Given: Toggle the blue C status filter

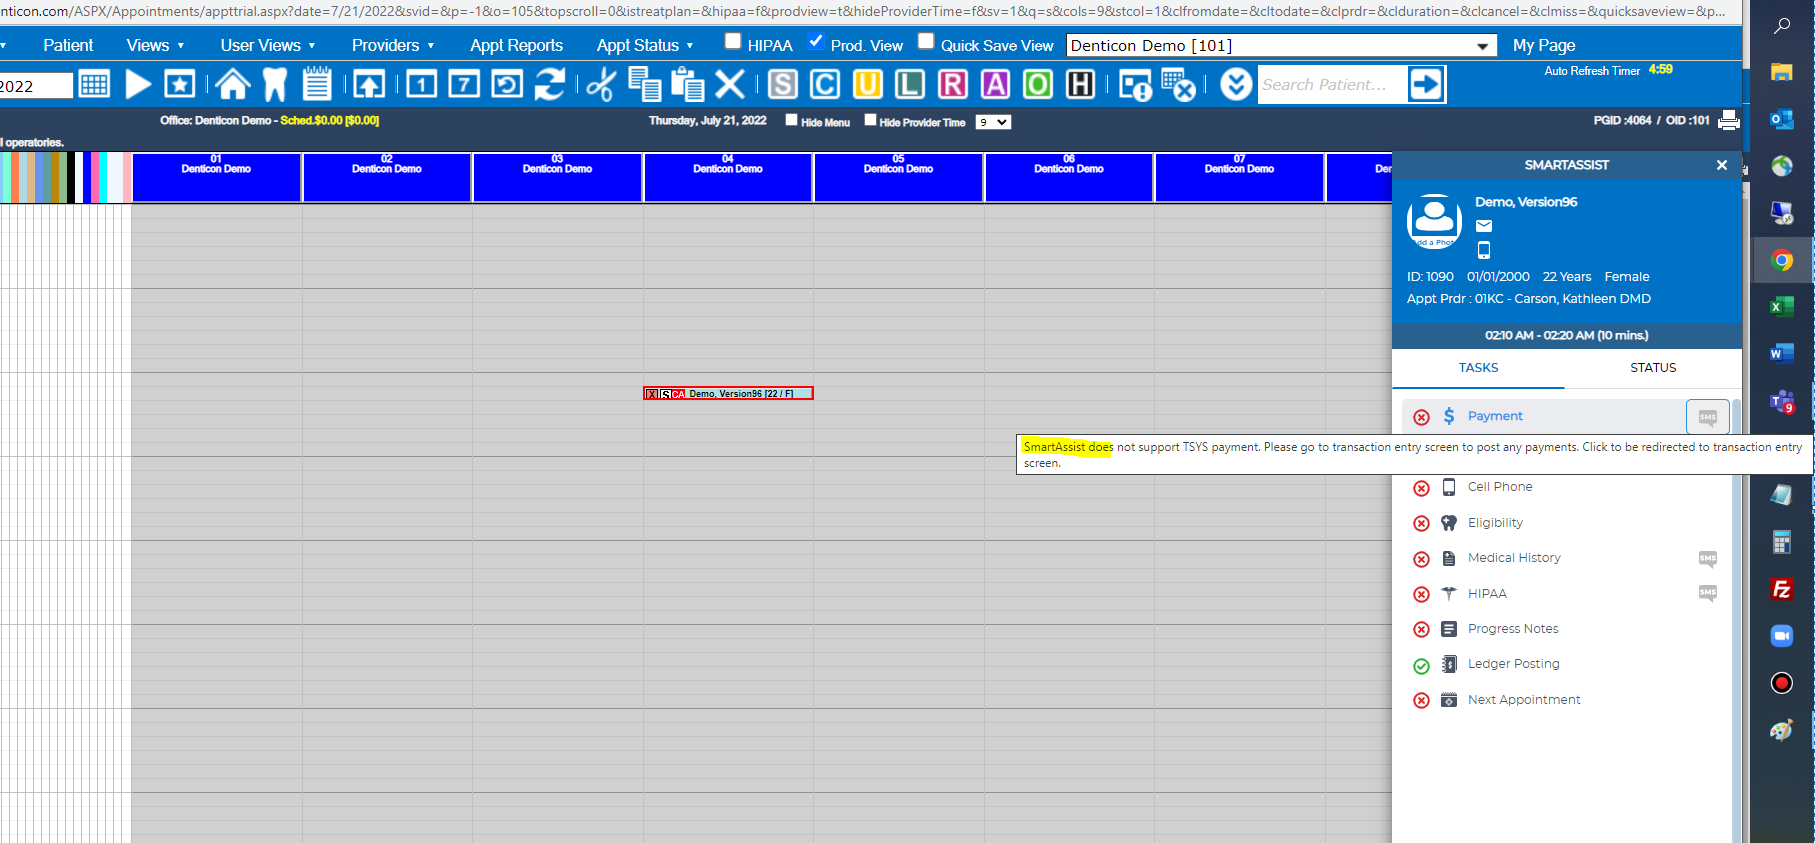Looking at the screenshot, I should pyautogui.click(x=825, y=85).
